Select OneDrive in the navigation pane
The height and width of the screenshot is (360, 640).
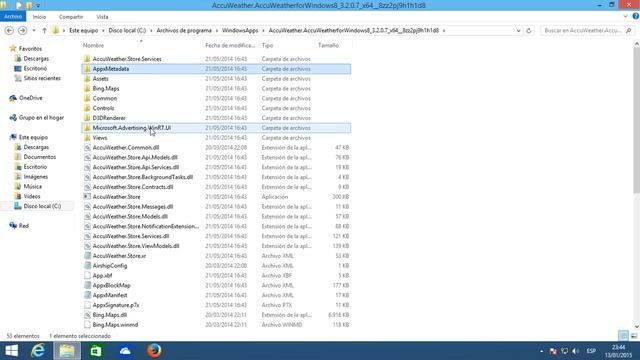(x=30, y=98)
